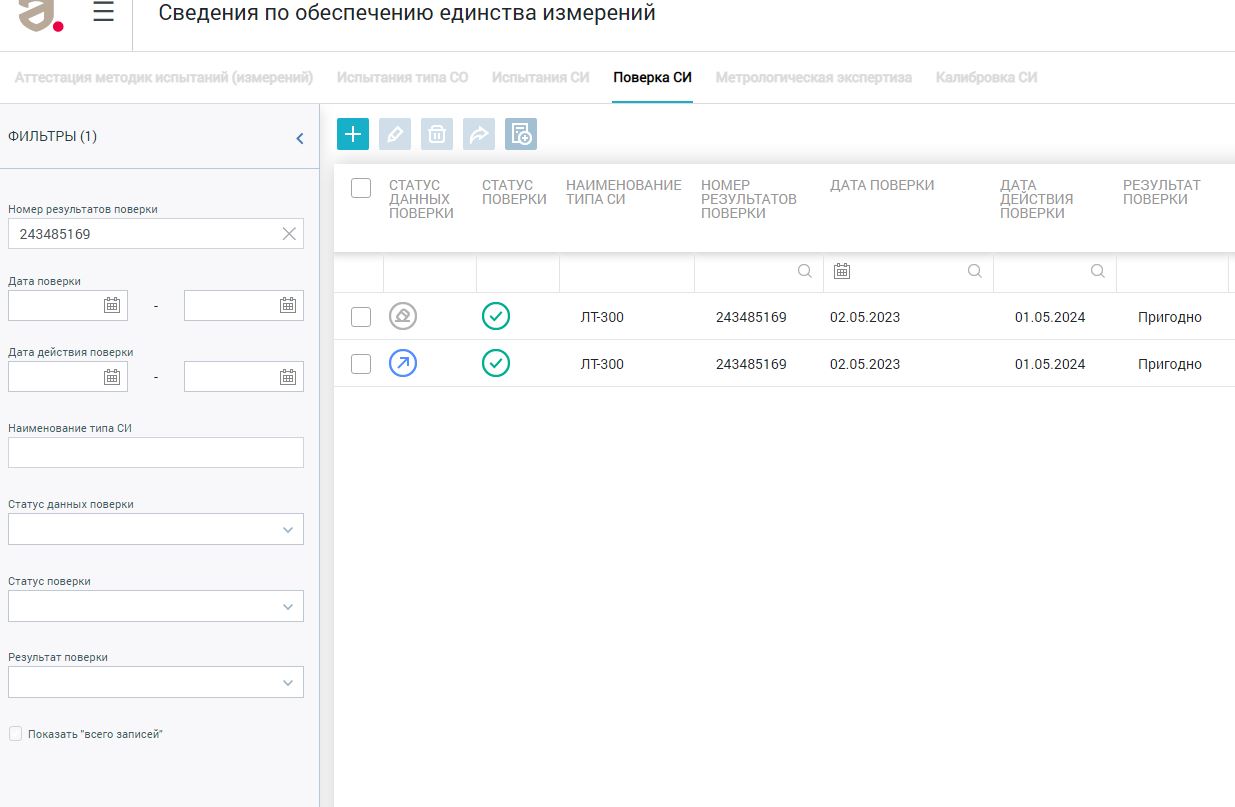Click the trash delete icon in toolbar

point(437,134)
